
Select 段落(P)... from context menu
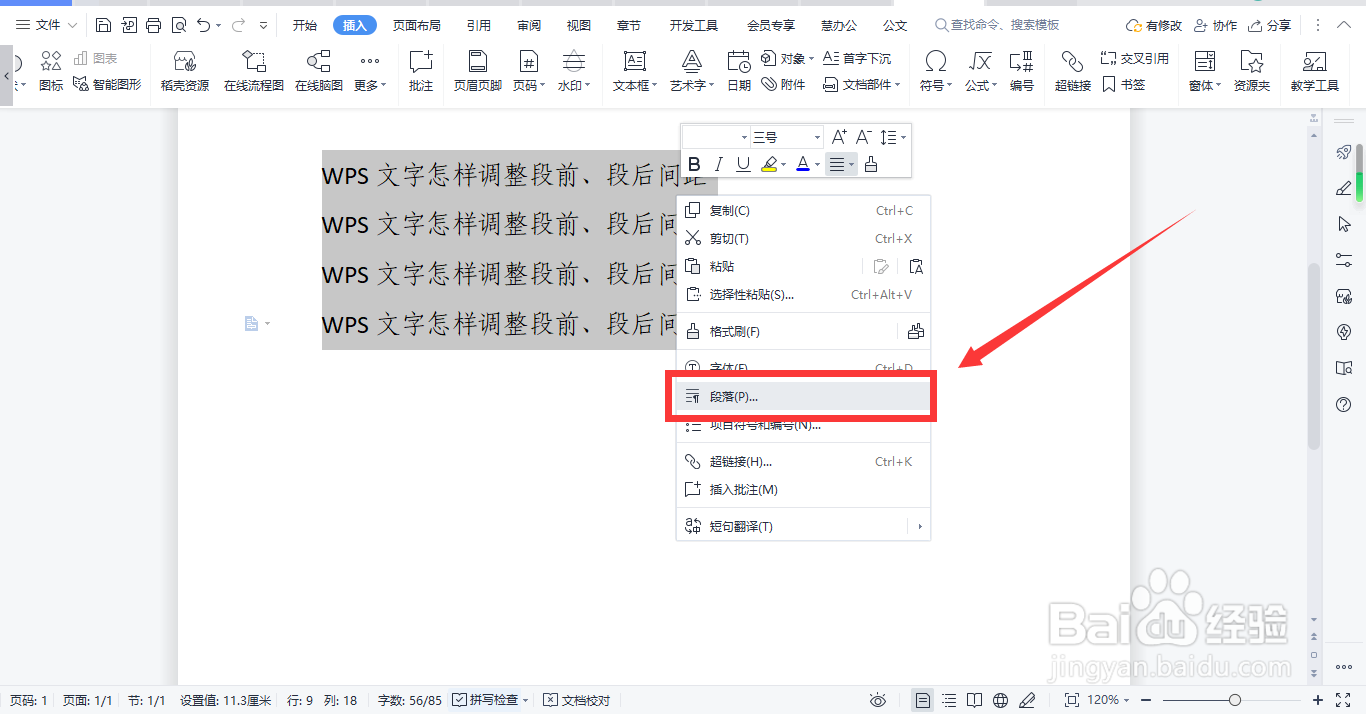pyautogui.click(x=804, y=397)
